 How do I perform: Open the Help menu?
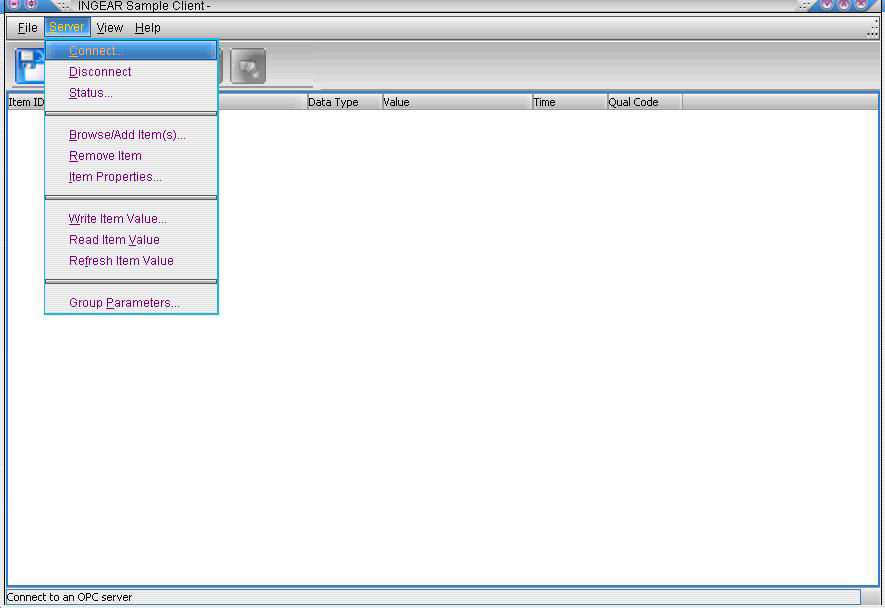tap(147, 28)
